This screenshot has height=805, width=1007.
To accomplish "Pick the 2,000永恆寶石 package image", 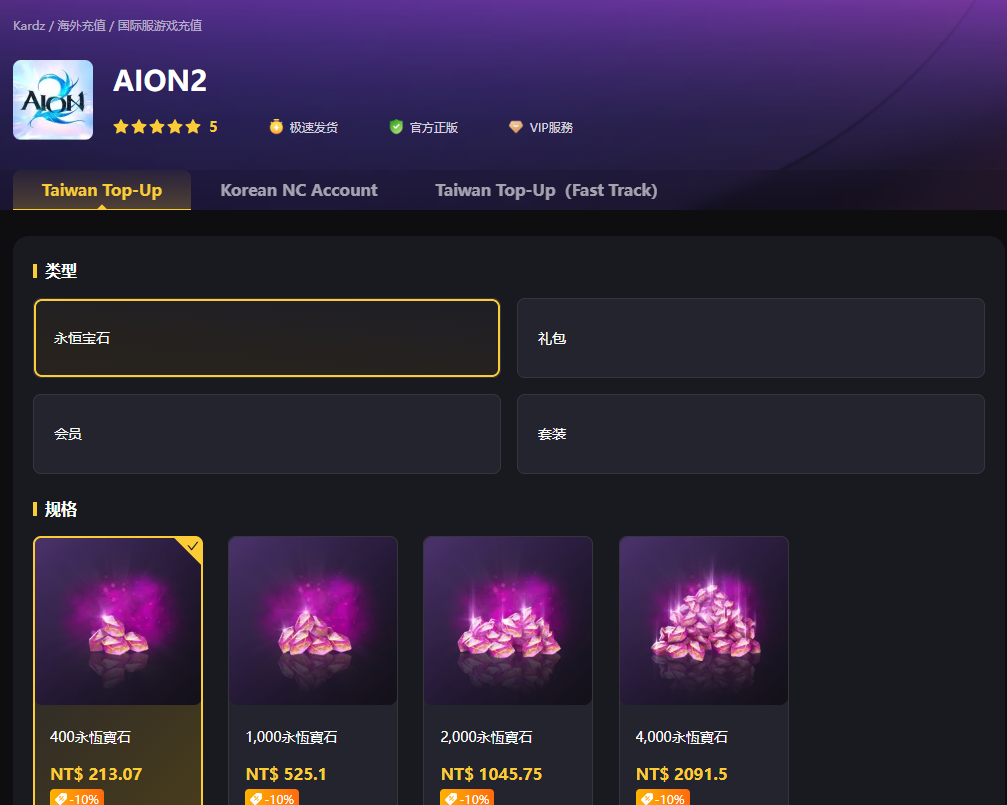I will 508,621.
